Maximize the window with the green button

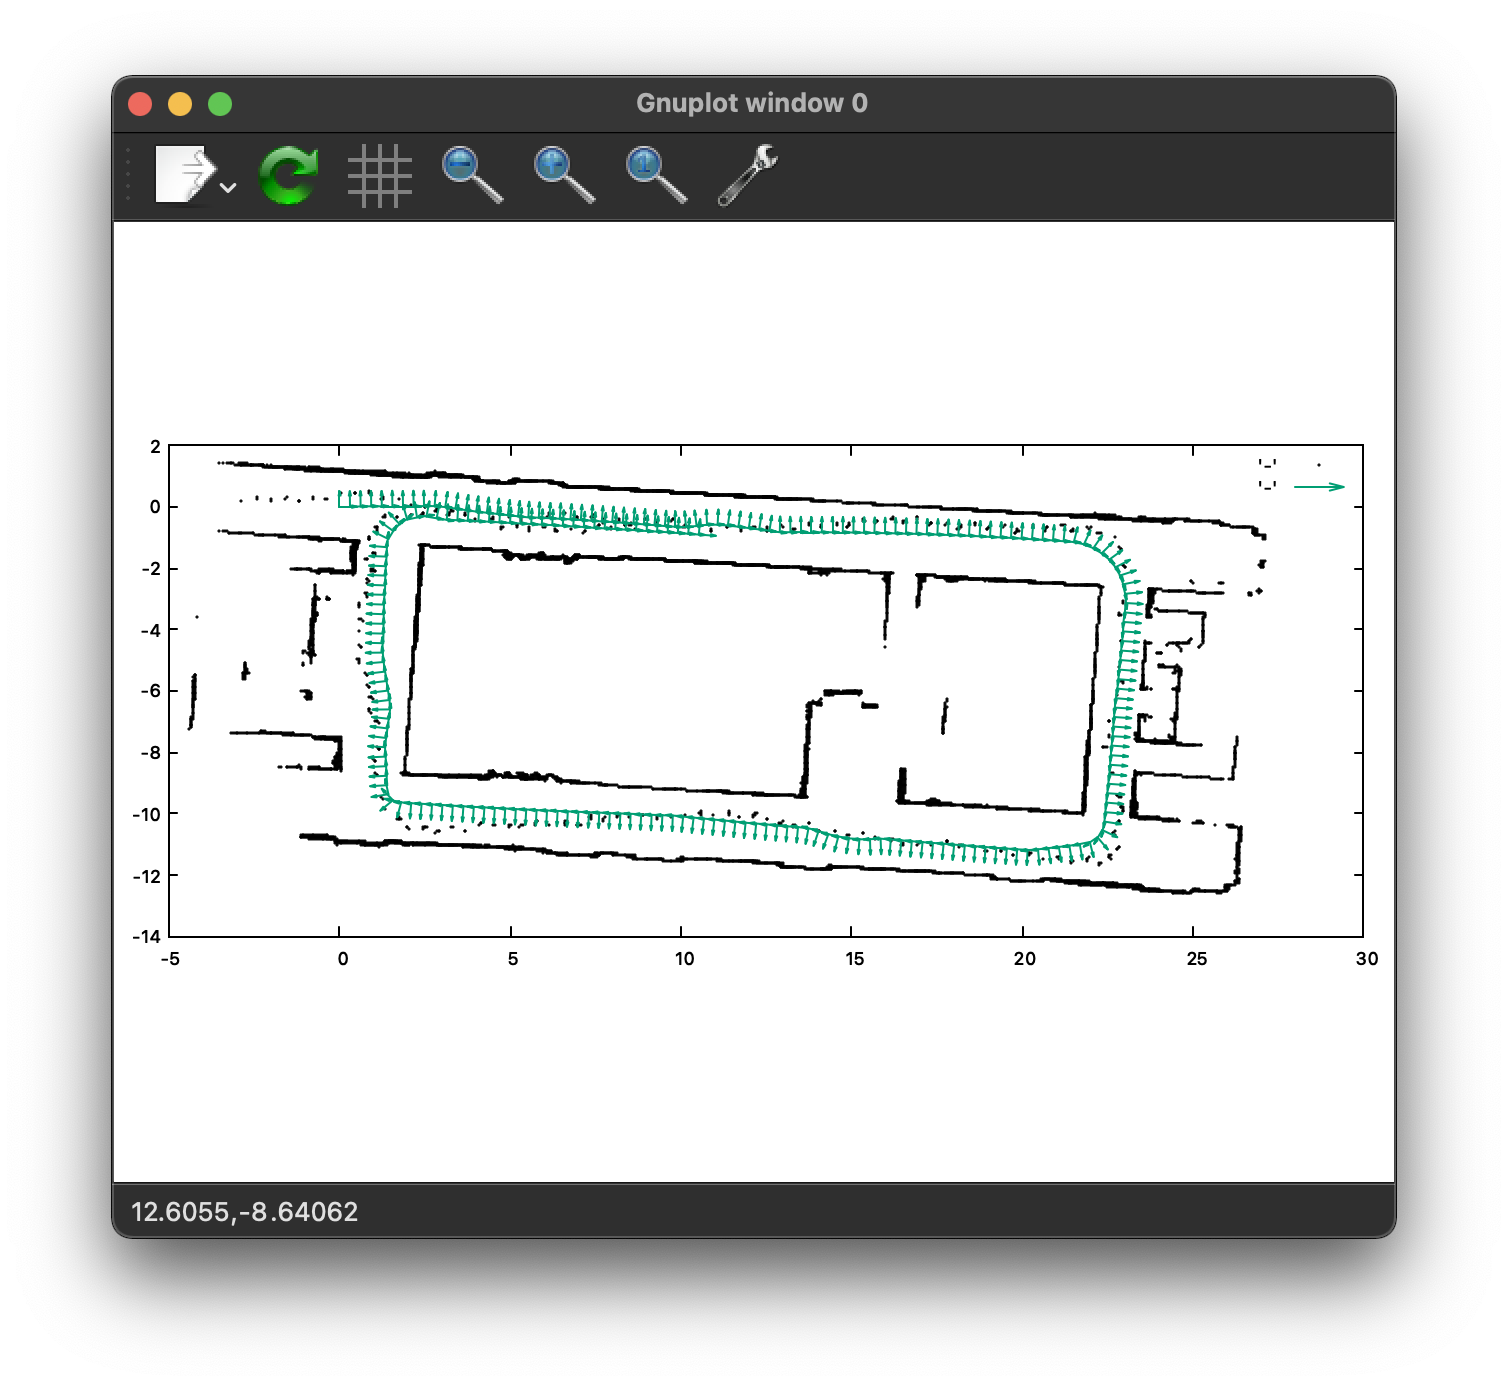(x=220, y=104)
